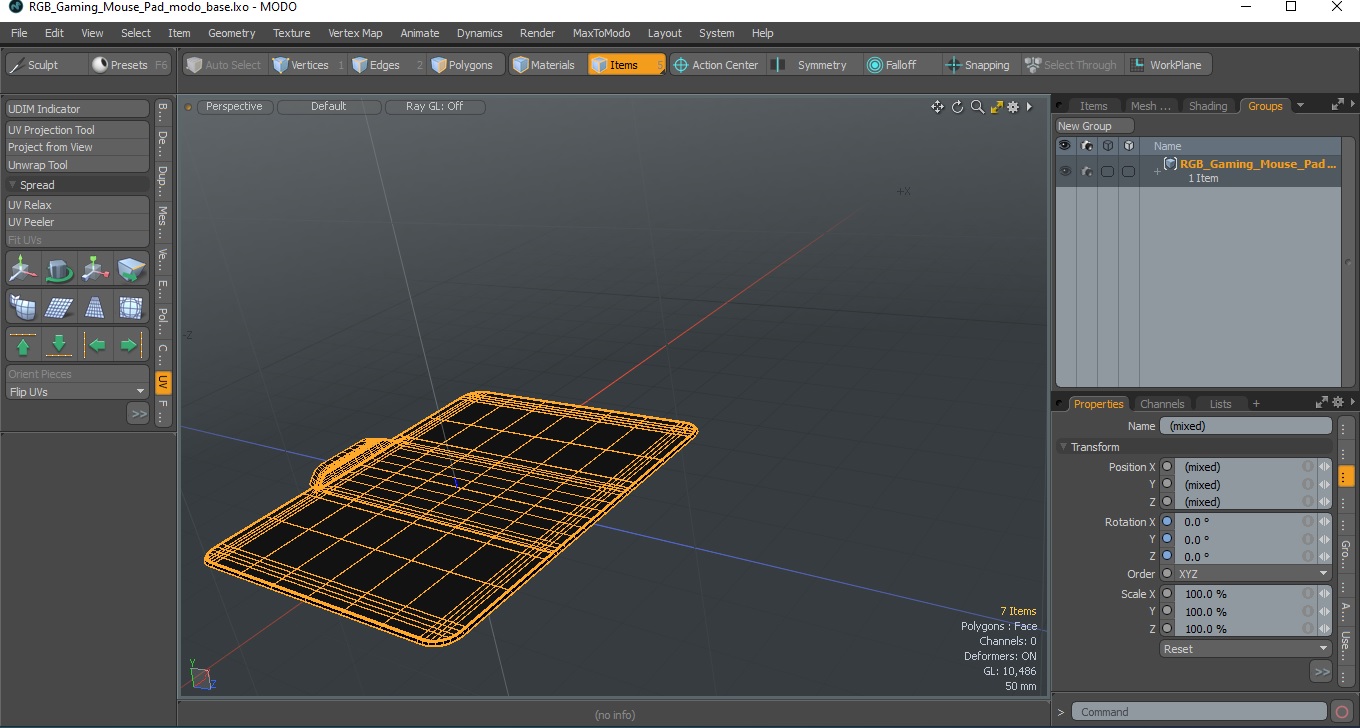
Task: Toggle visibility eye for RGB_Gaming_Mouse_Pad group
Action: (1065, 171)
